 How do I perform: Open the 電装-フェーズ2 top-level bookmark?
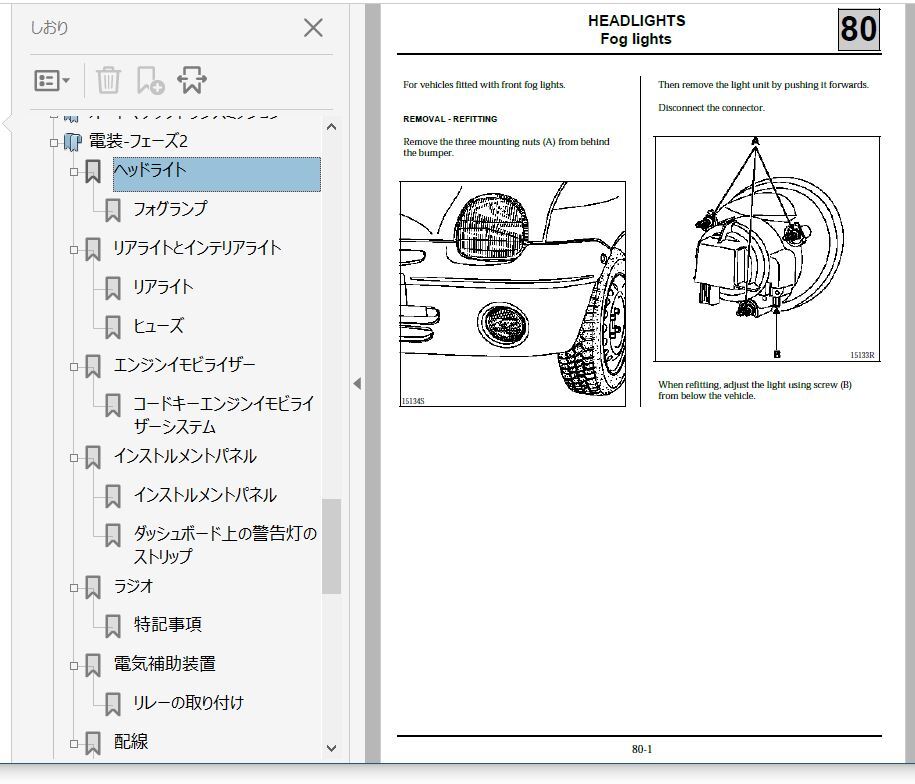pos(138,141)
